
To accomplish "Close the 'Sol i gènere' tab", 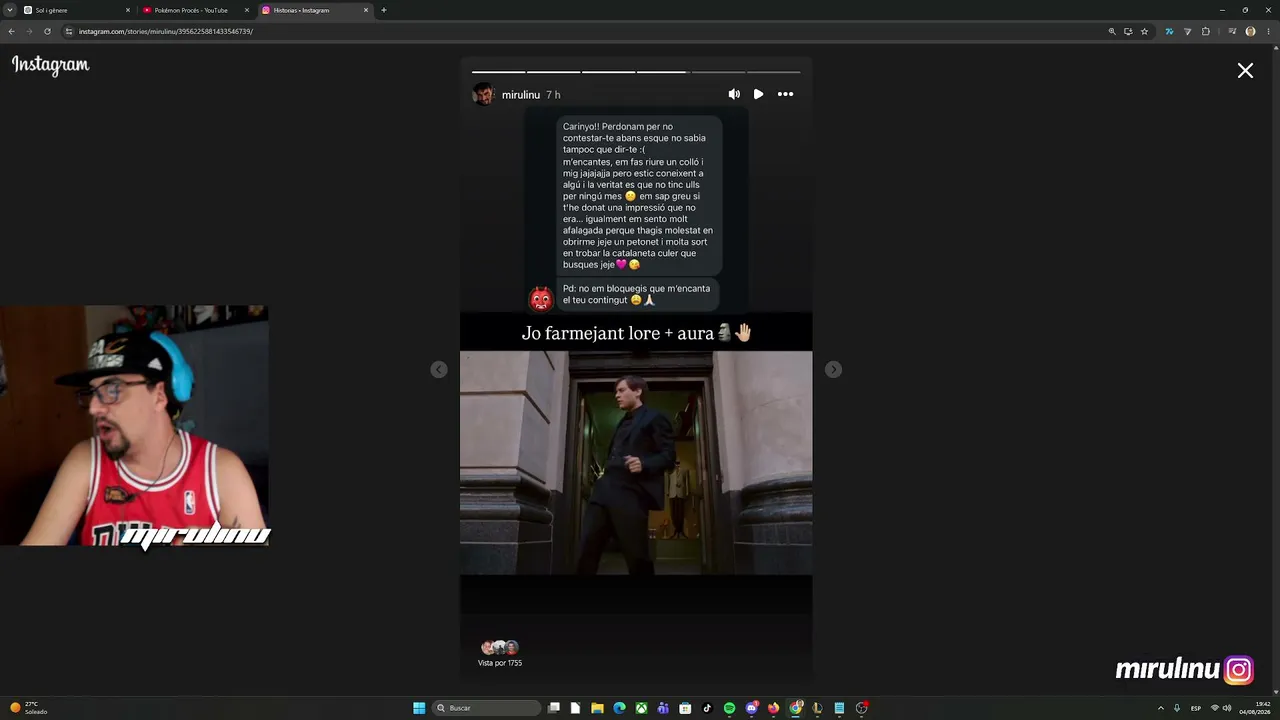I will (128, 10).
